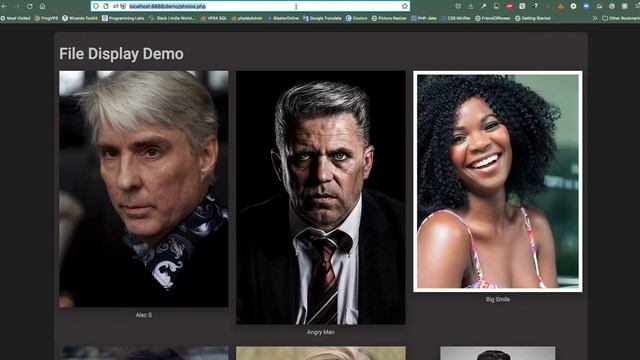Click the Big Smile portrait photo
Image resolution: width=640 pixels, height=360 pixels.
tap(498, 182)
